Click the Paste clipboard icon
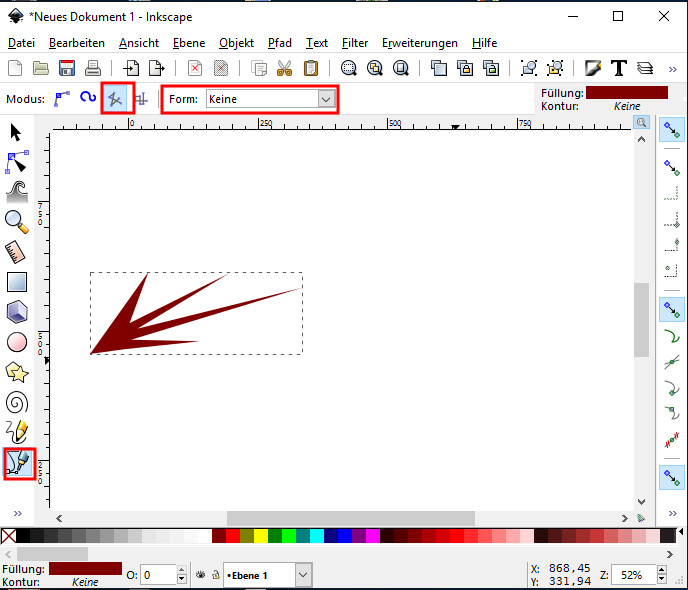Viewport: 688px width, 590px height. [311, 68]
